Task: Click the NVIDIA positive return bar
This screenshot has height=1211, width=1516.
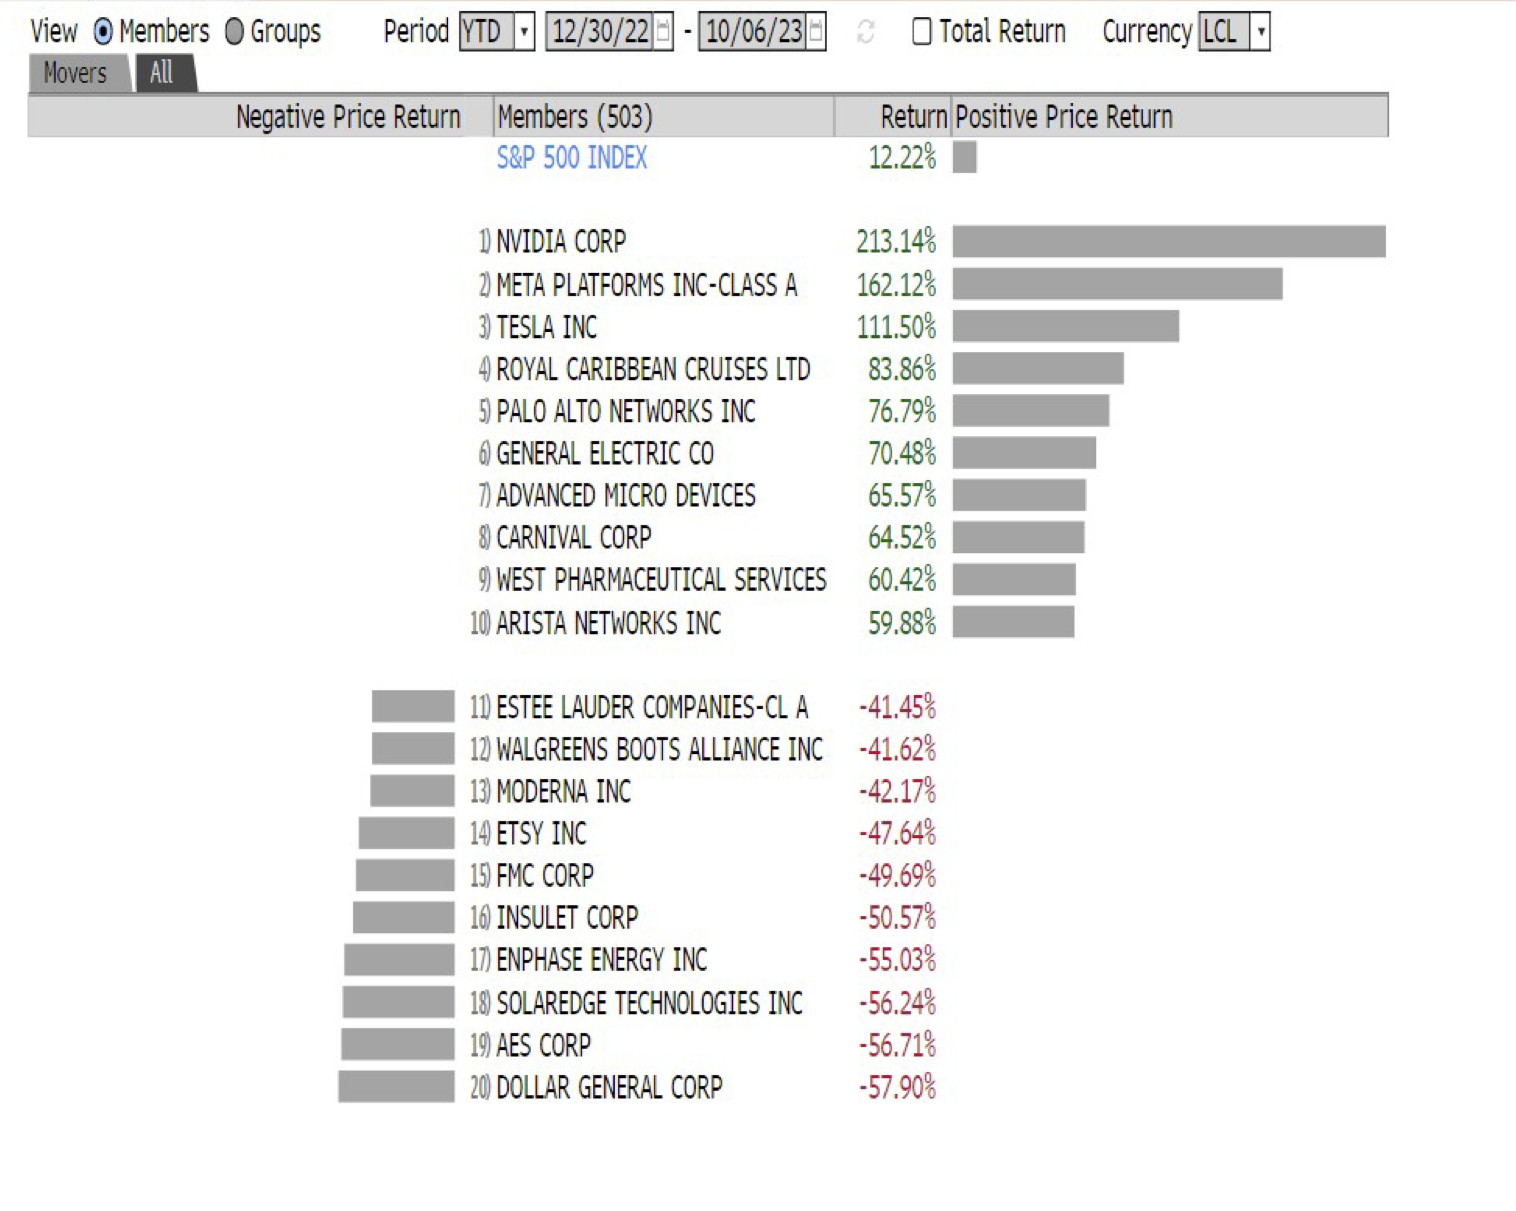Action: [1169, 242]
